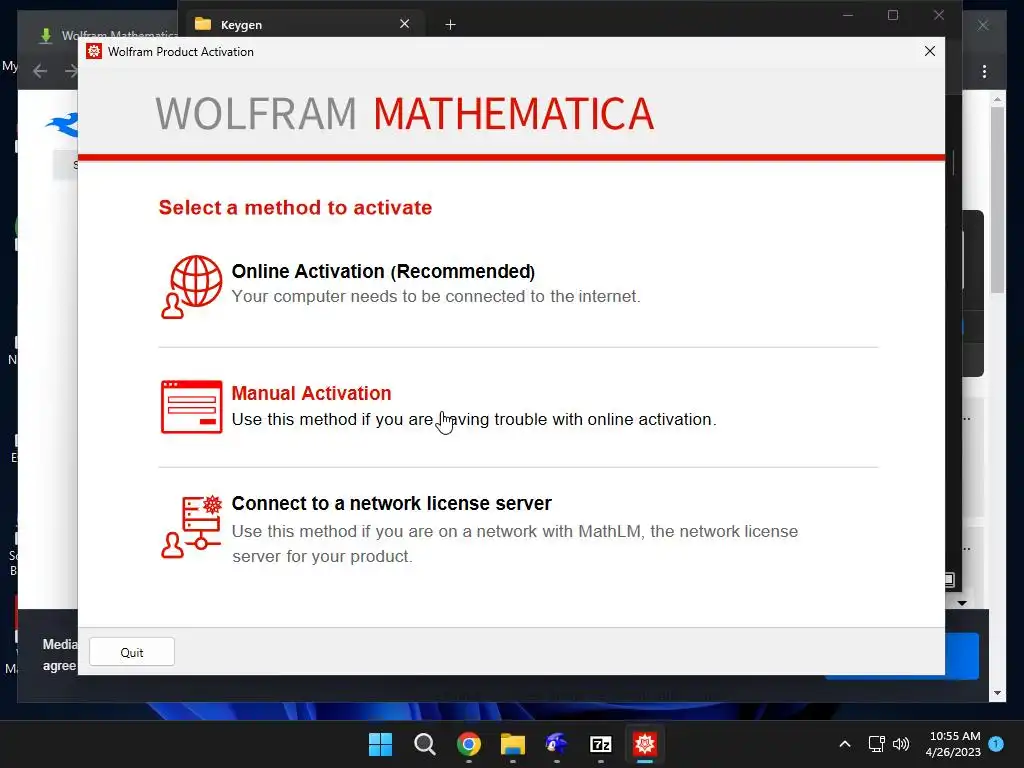Select Online Activation (Recommended) heading
The image size is (1024, 768).
[x=383, y=271]
